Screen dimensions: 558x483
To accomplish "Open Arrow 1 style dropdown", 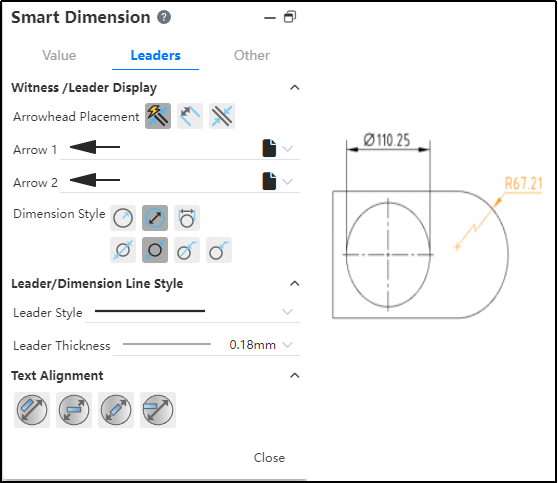I will (x=288, y=148).
